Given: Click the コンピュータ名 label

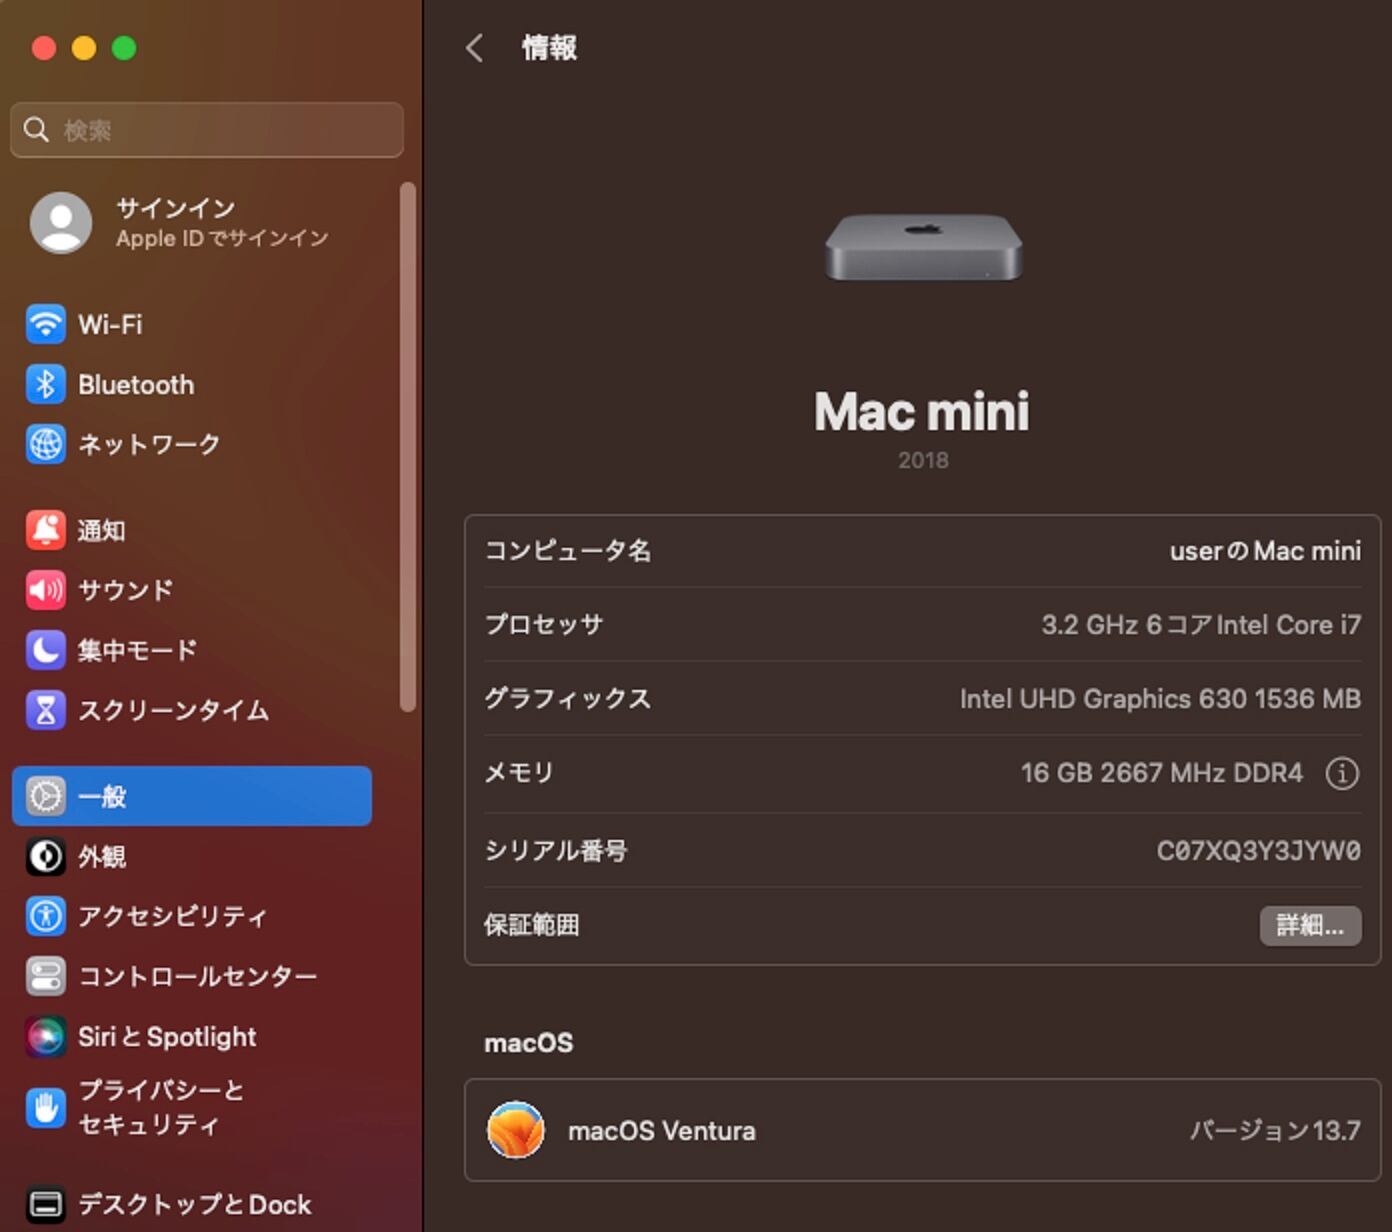Looking at the screenshot, I should (x=568, y=551).
